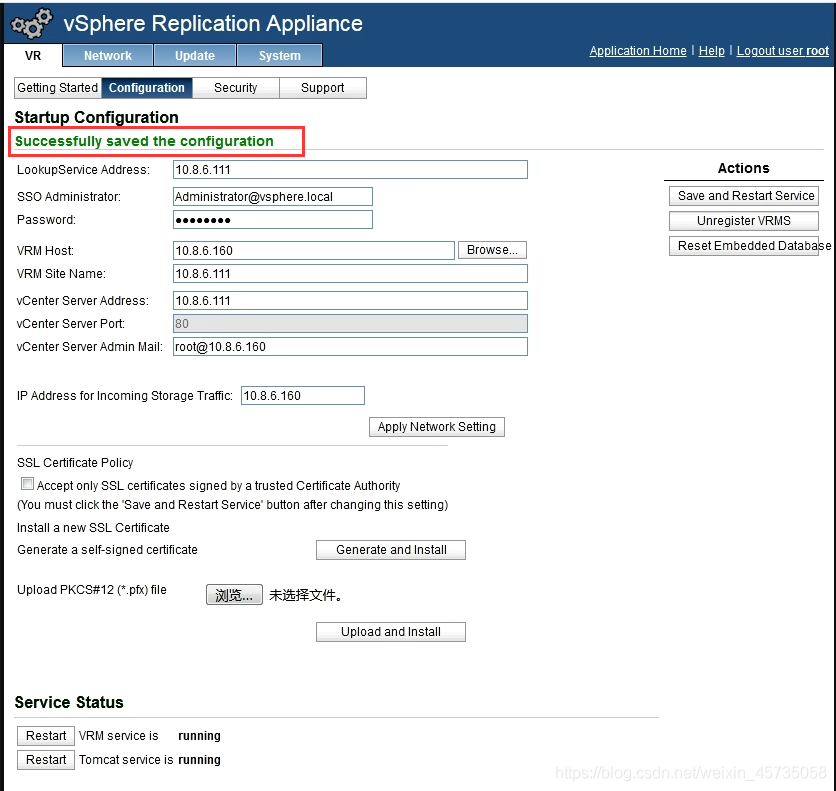Switch to the VR tab

pyautogui.click(x=33, y=55)
